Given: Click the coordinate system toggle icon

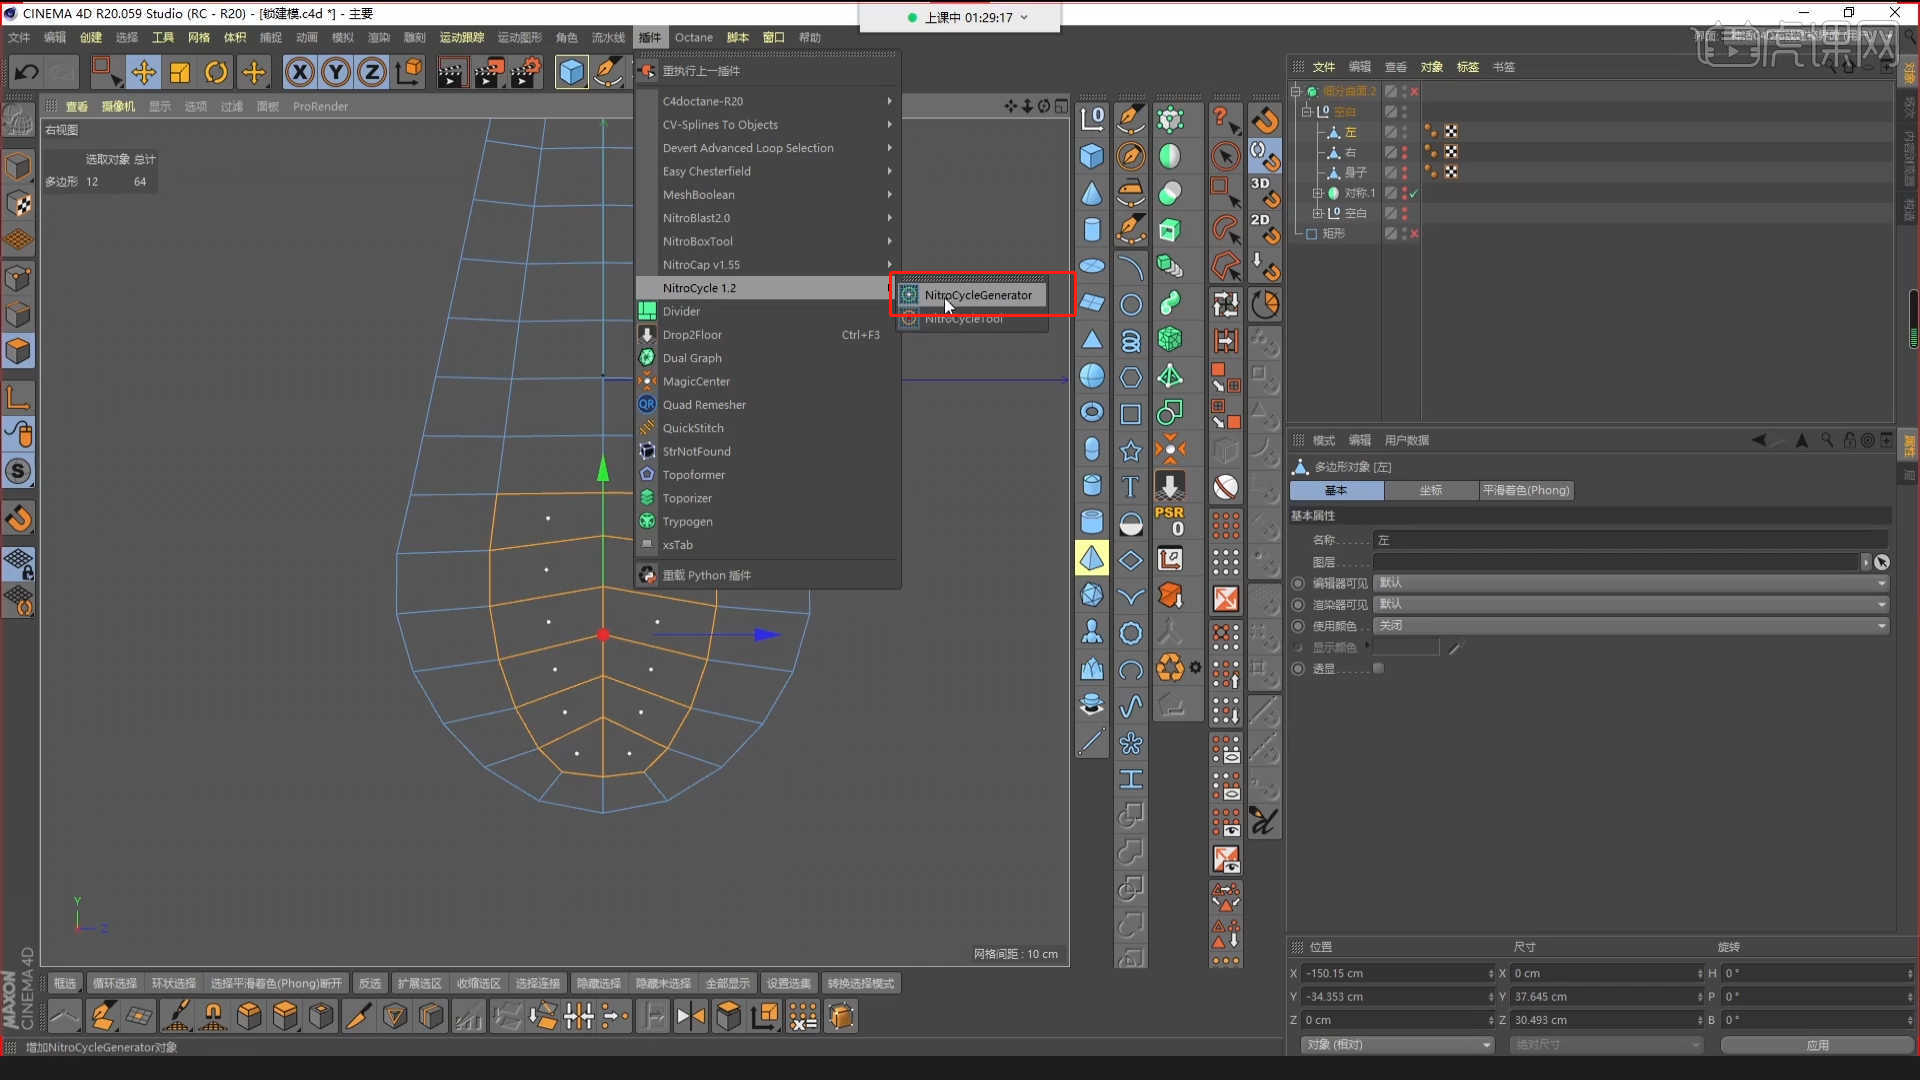Looking at the screenshot, I should tap(409, 72).
